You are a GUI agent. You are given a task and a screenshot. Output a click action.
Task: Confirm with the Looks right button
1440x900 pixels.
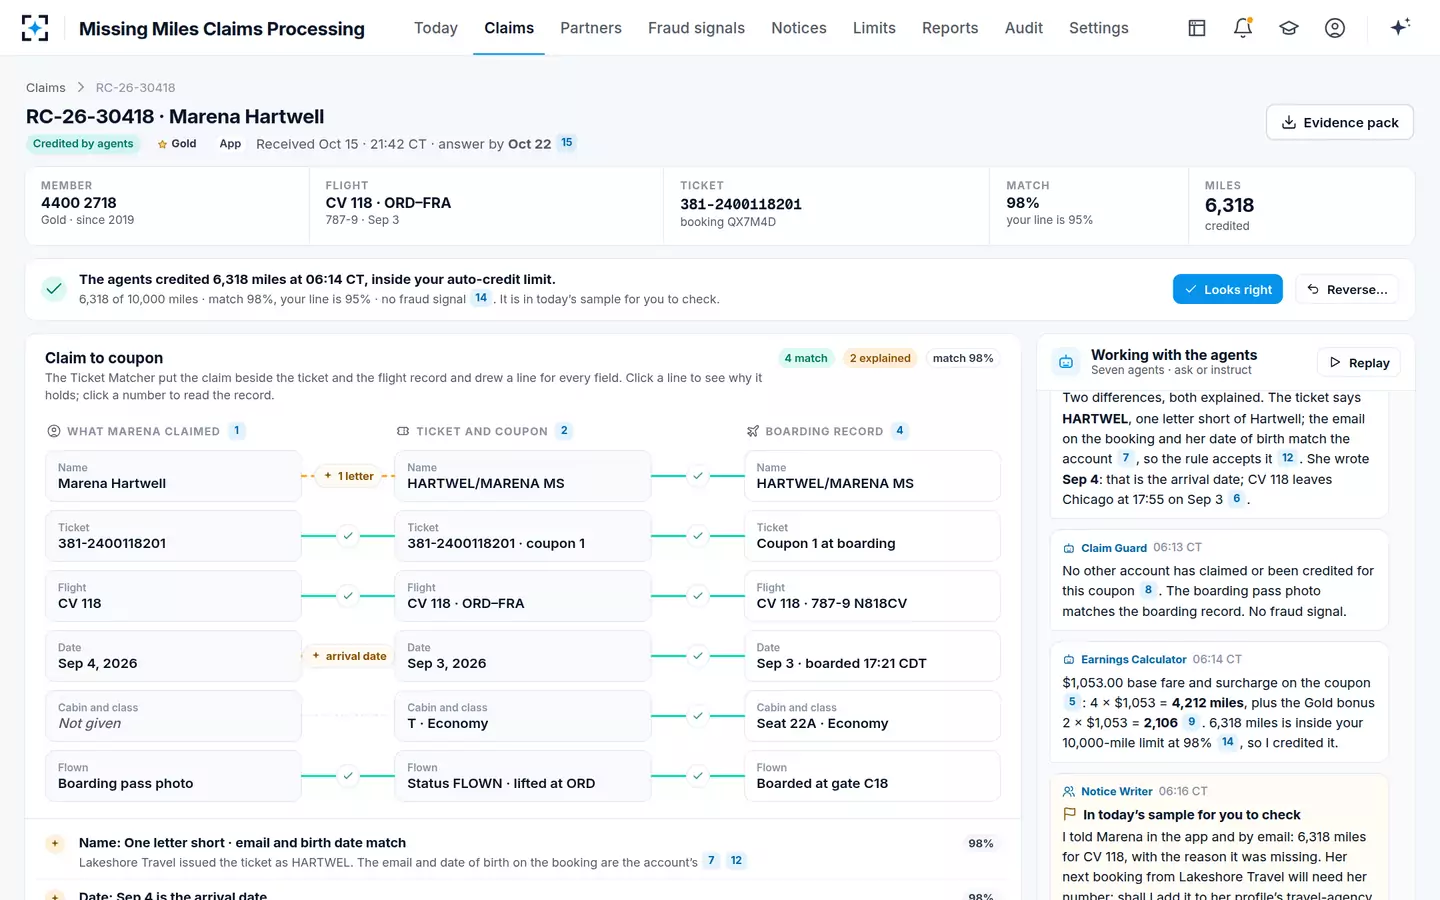[x=1228, y=289]
